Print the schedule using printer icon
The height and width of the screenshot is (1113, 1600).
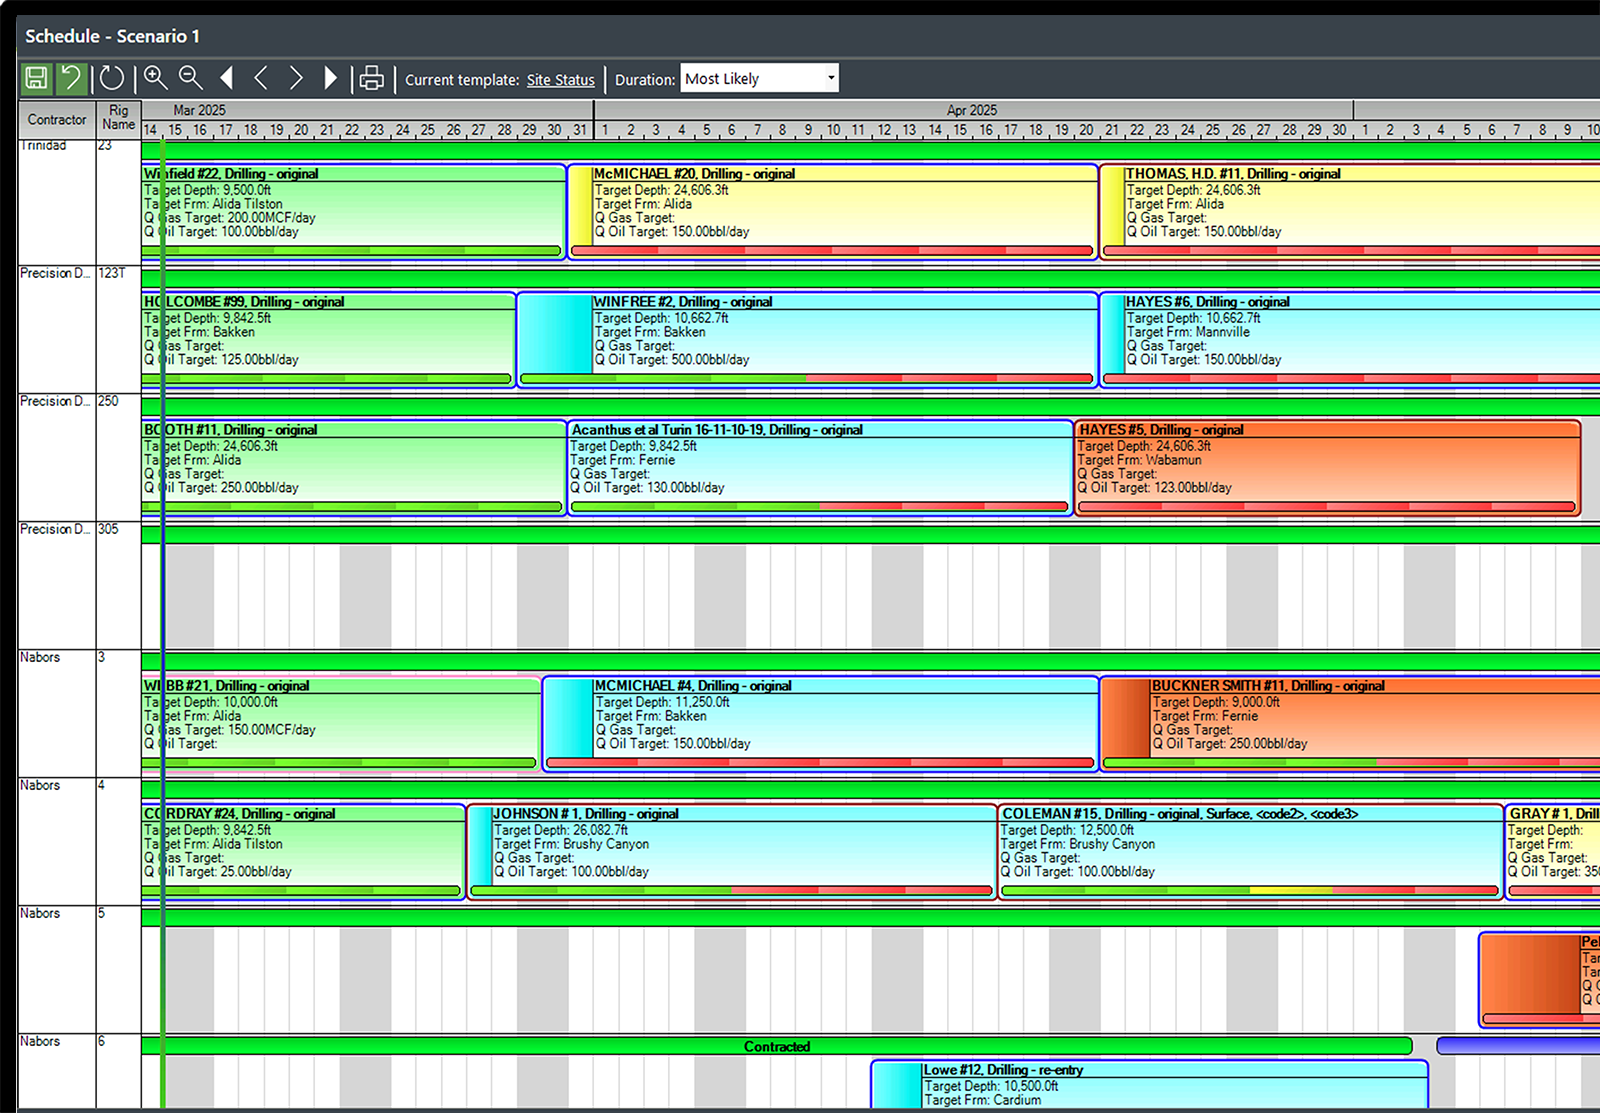point(371,78)
